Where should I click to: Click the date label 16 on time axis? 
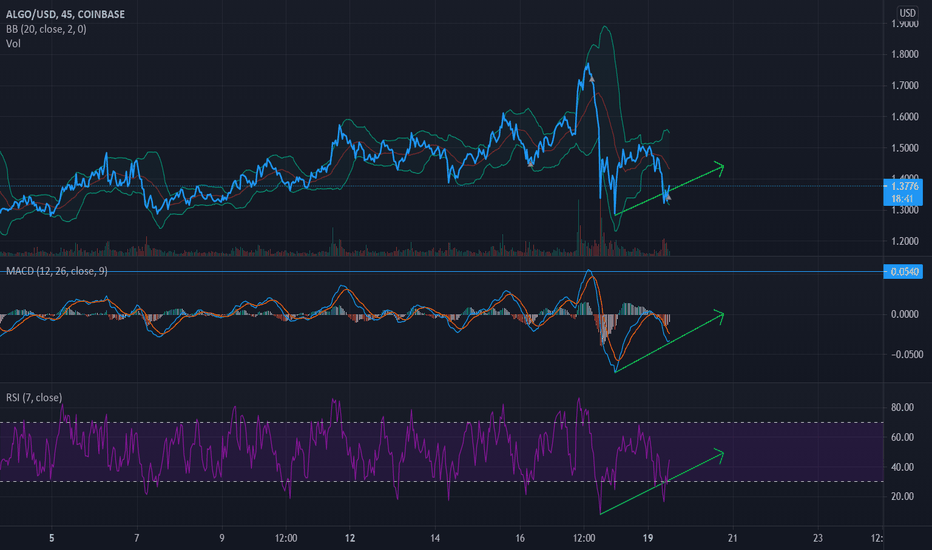point(520,538)
